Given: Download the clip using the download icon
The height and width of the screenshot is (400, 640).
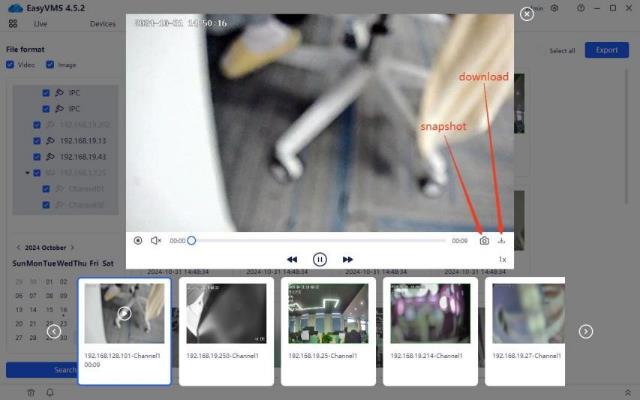Looking at the screenshot, I should tap(502, 240).
